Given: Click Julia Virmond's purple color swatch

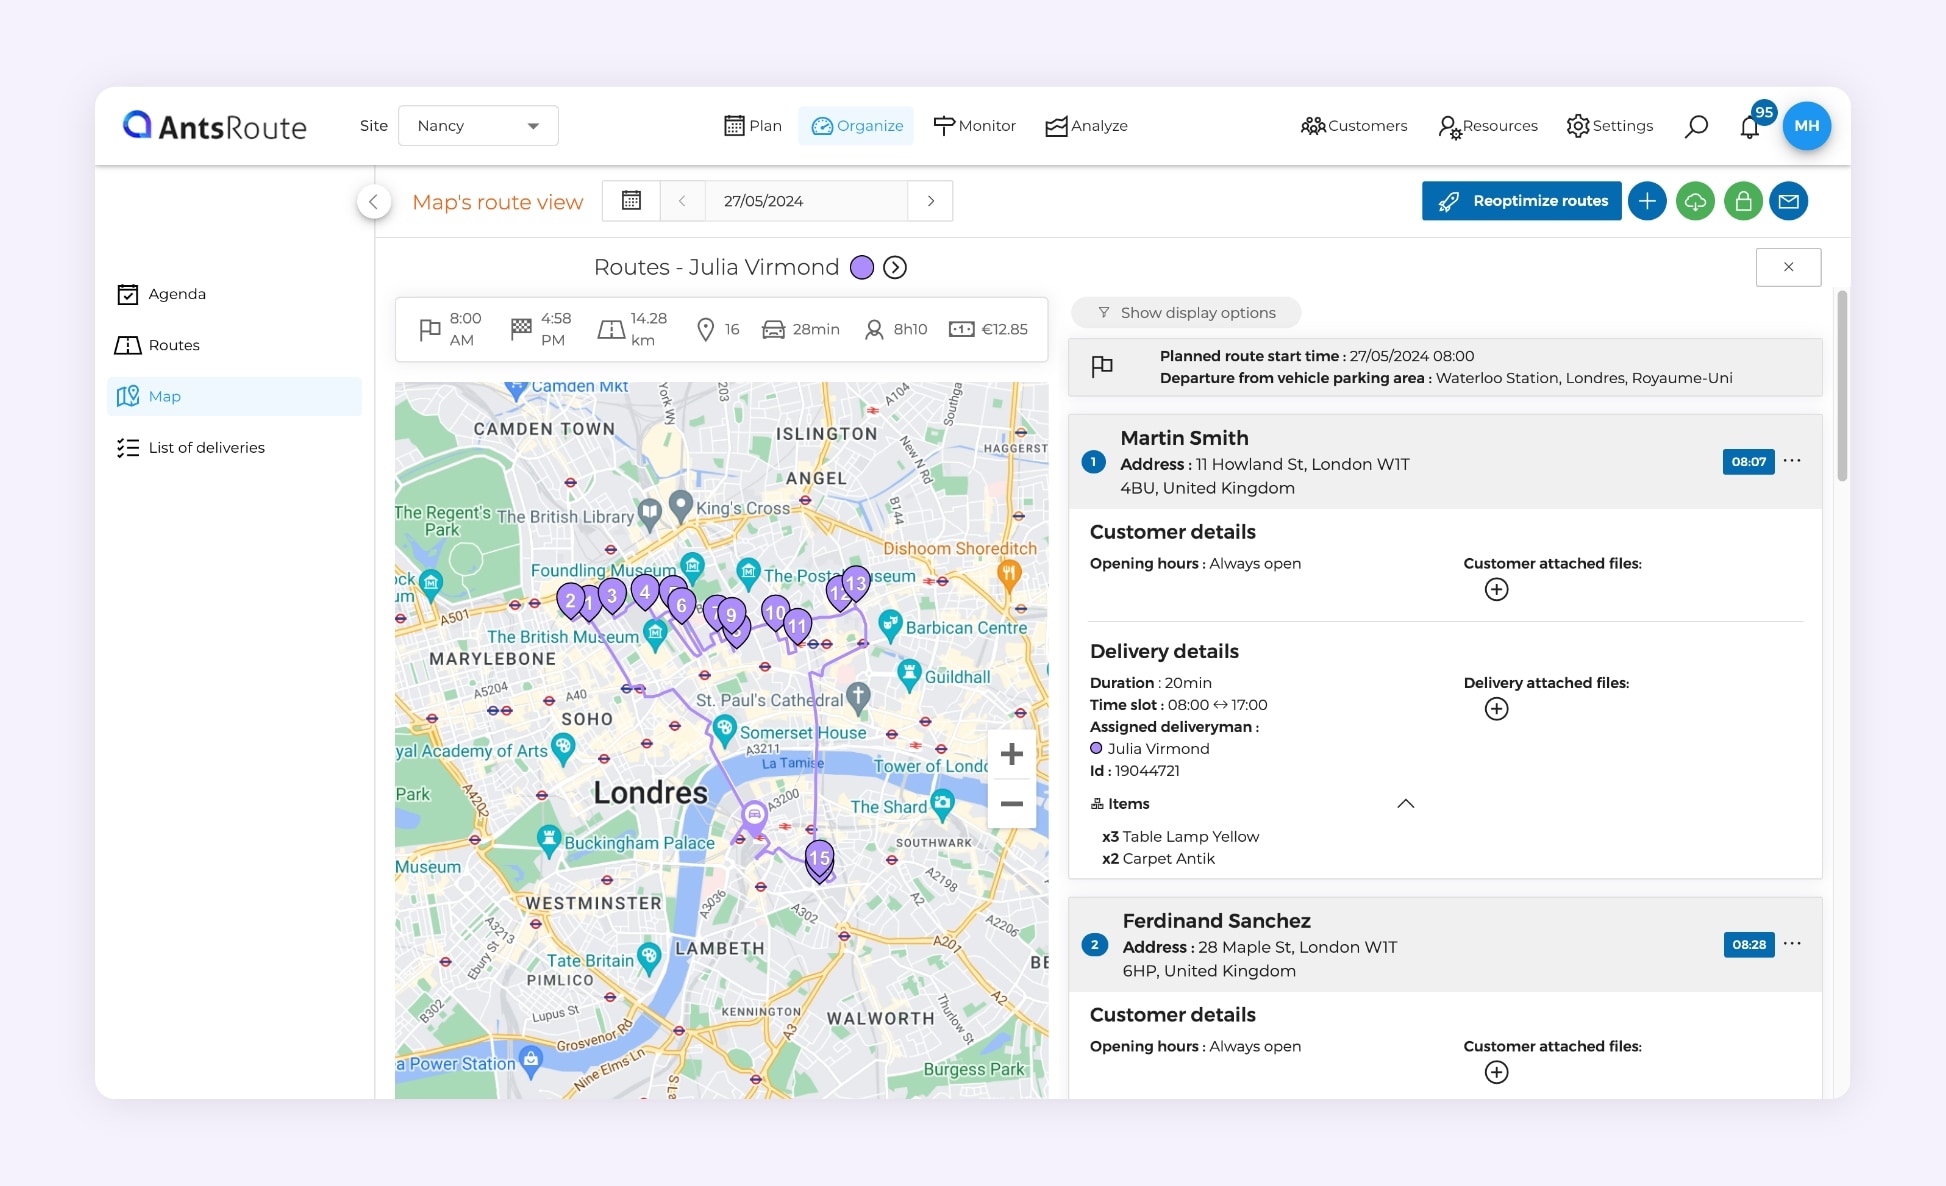Looking at the screenshot, I should pyautogui.click(x=861, y=268).
